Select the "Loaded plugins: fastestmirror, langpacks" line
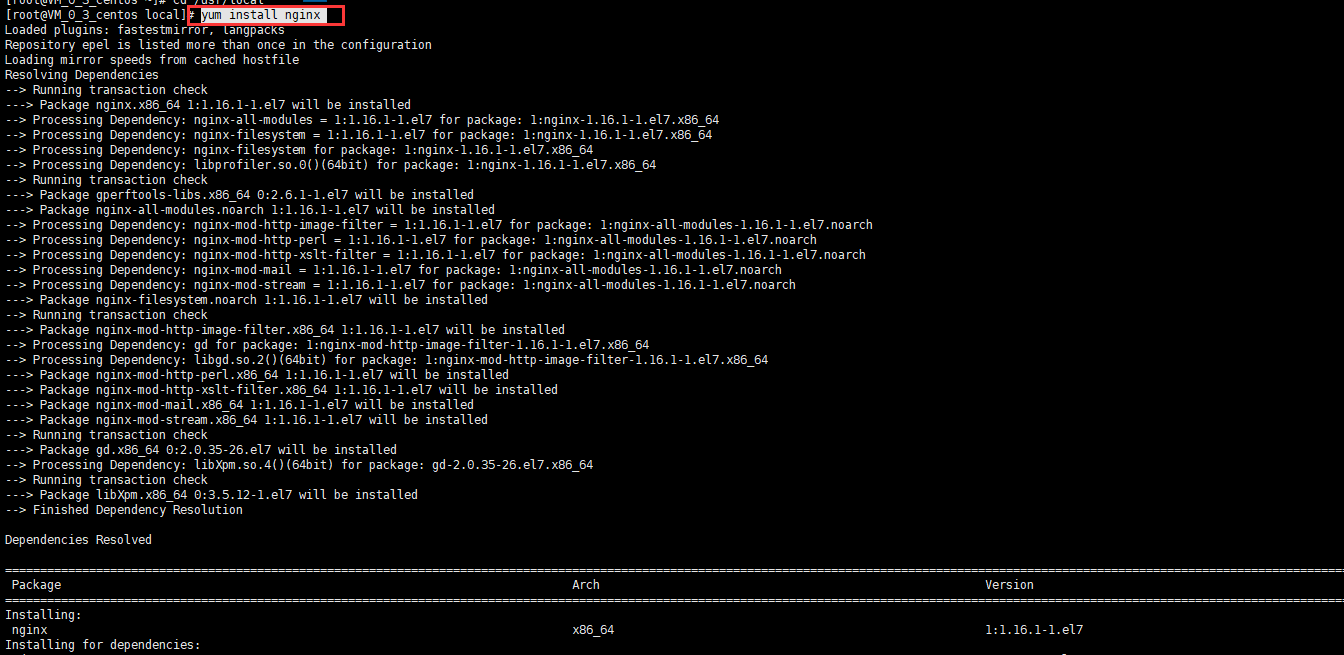 [x=144, y=30]
